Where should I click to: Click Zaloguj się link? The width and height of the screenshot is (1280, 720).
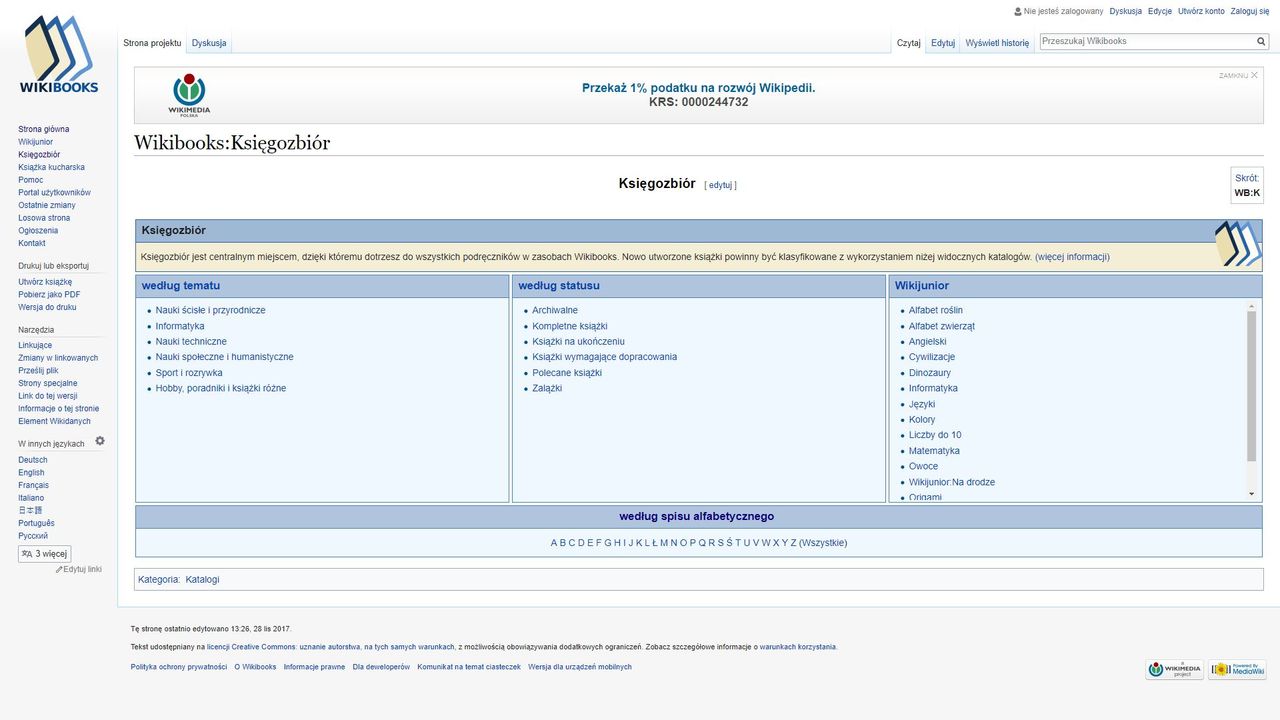[1250, 11]
